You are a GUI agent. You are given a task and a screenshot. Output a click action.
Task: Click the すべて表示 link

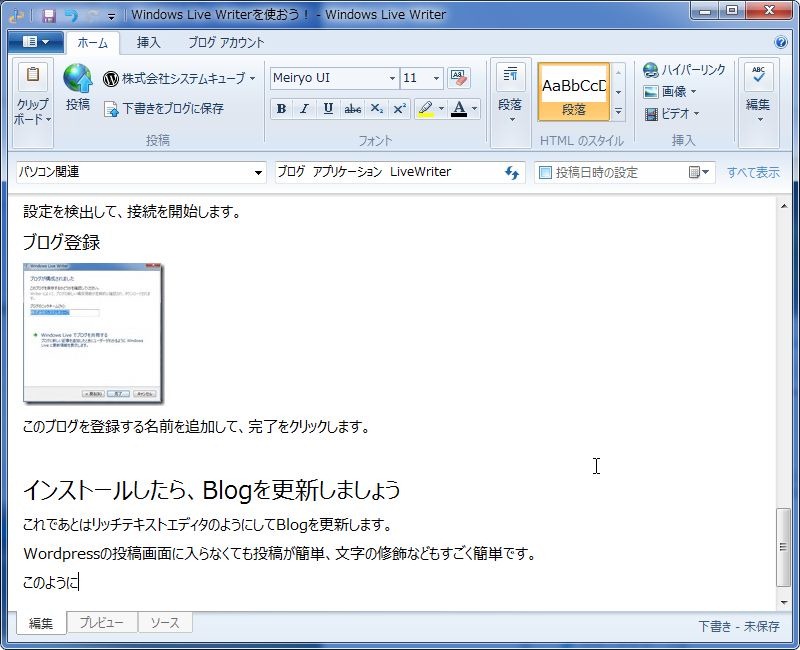[753, 172]
